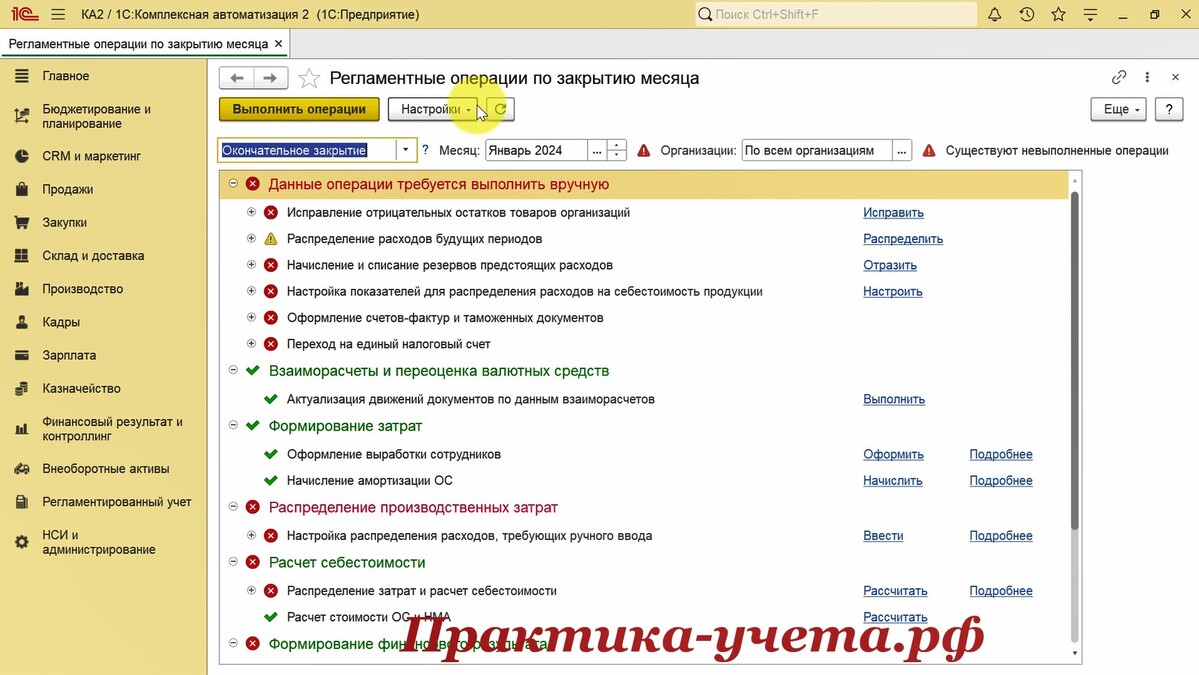Click the Отразить link
Viewport: 1199px width, 675px height.
point(890,265)
